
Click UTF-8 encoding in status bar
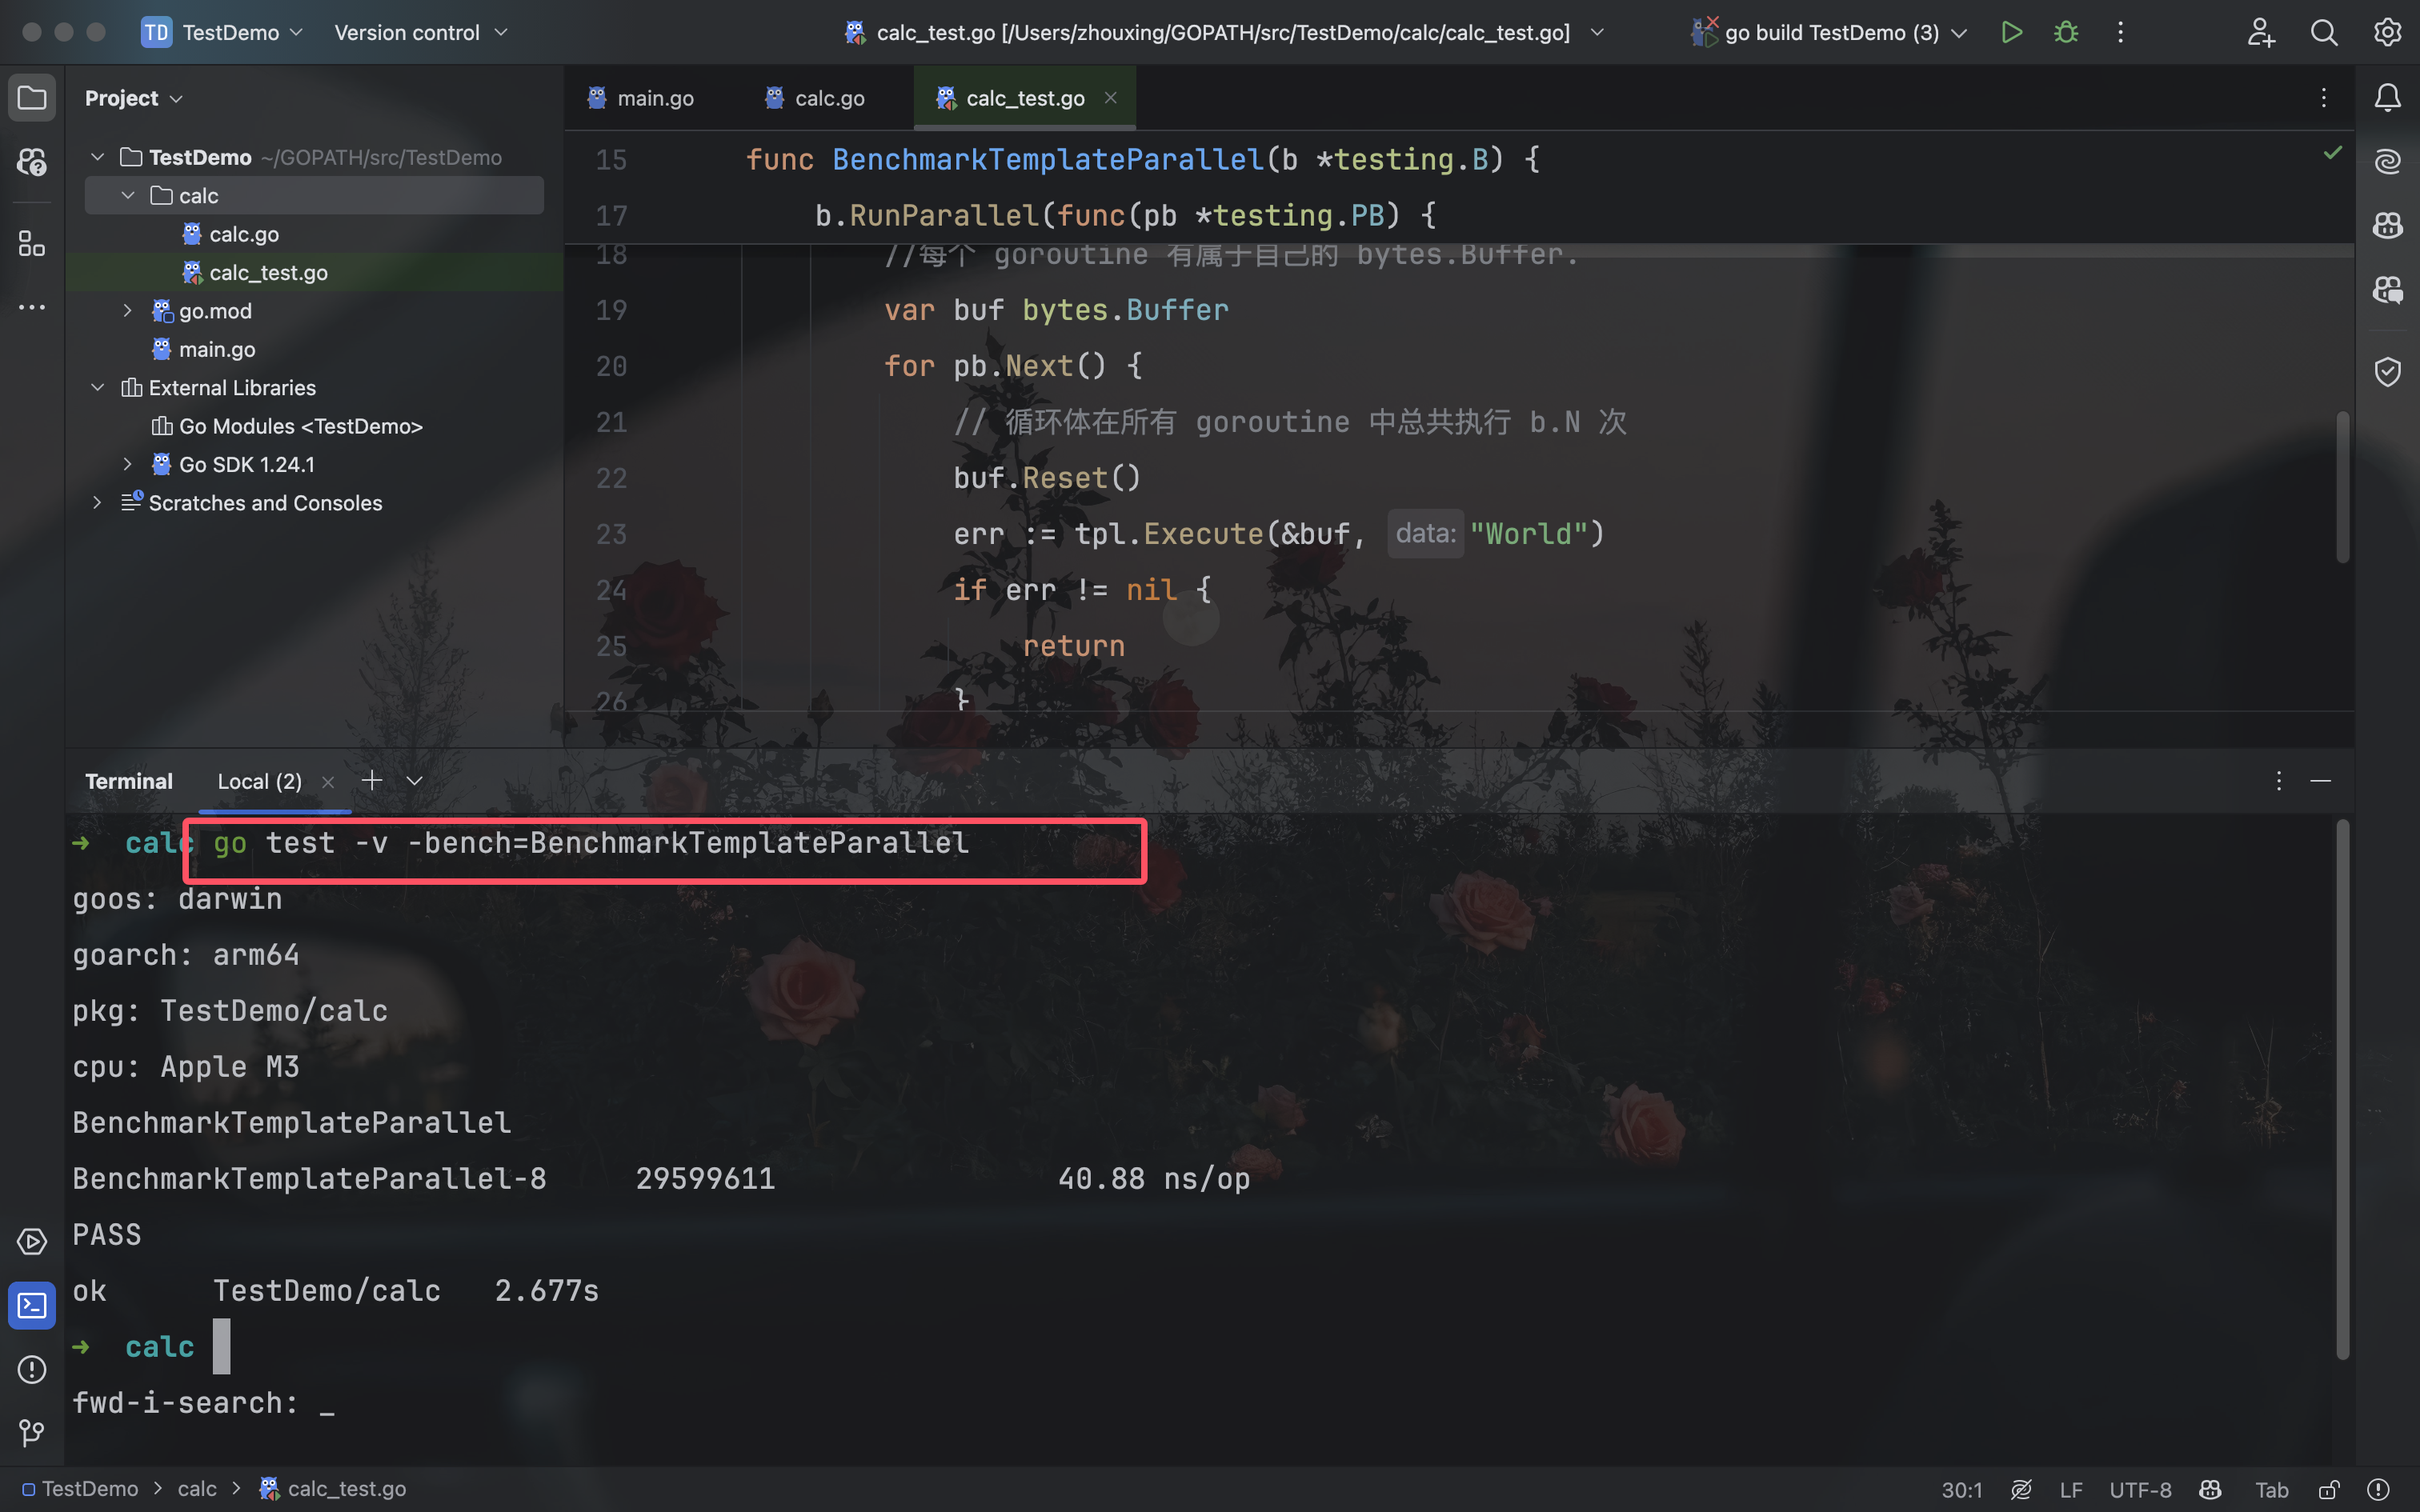(2140, 1489)
